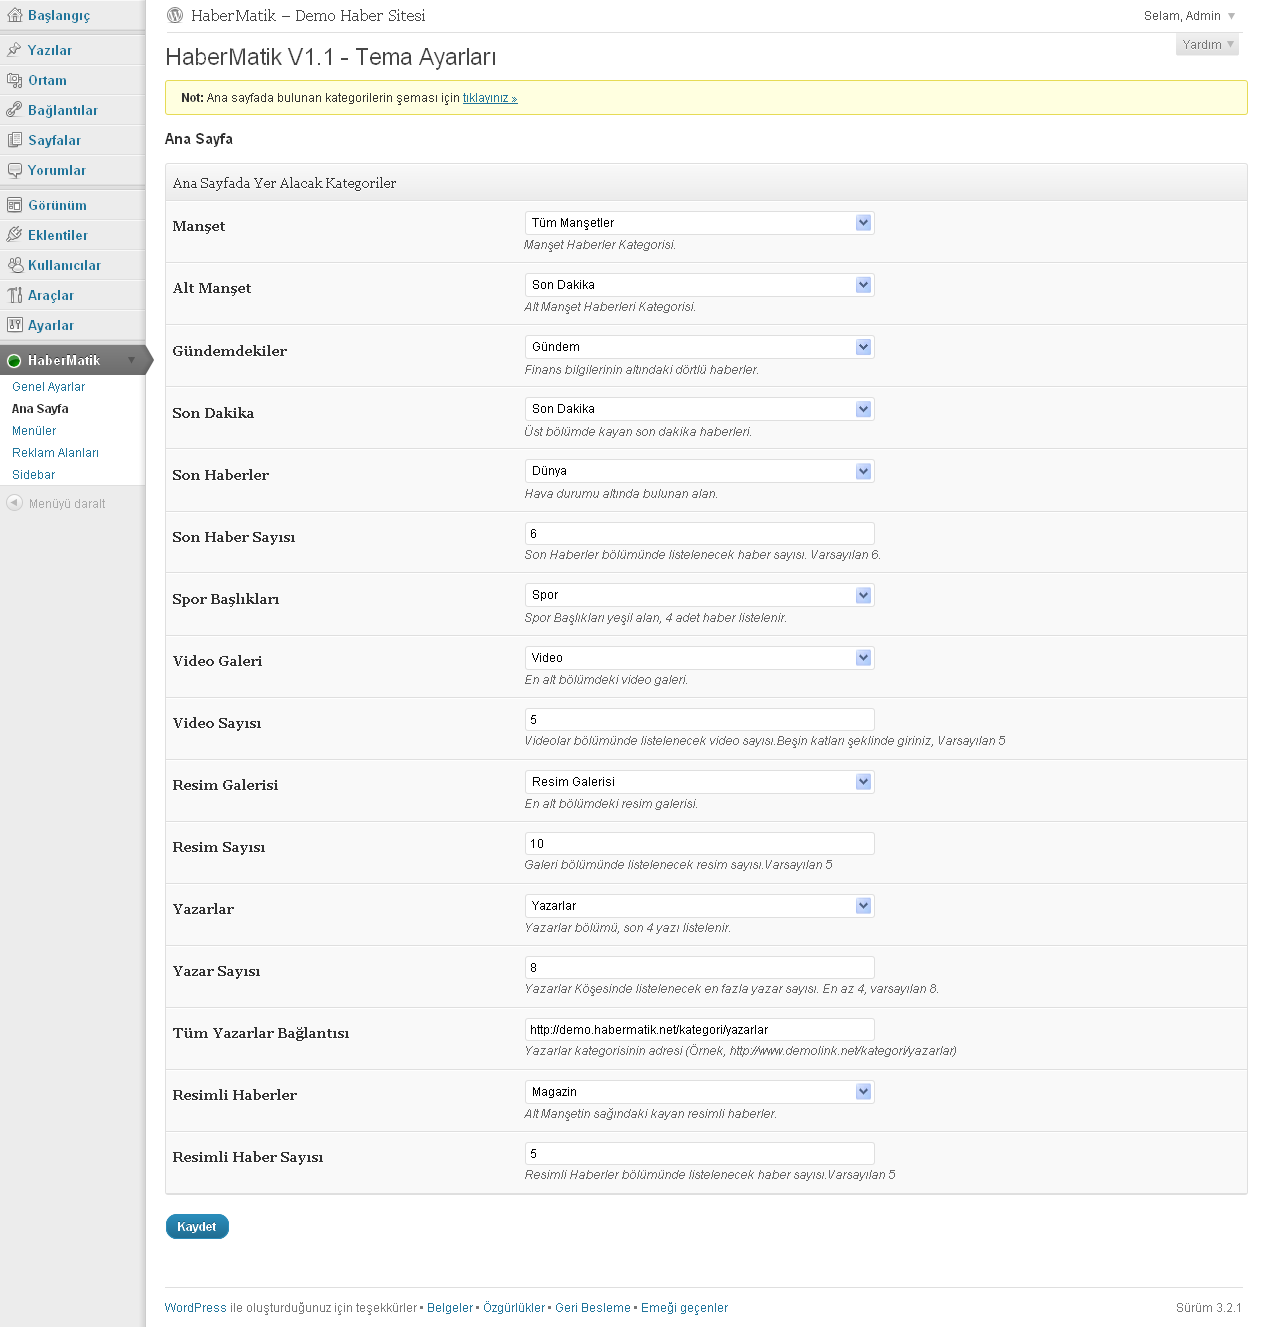
Task: Click the Sayfalar pages icon
Action: point(14,140)
